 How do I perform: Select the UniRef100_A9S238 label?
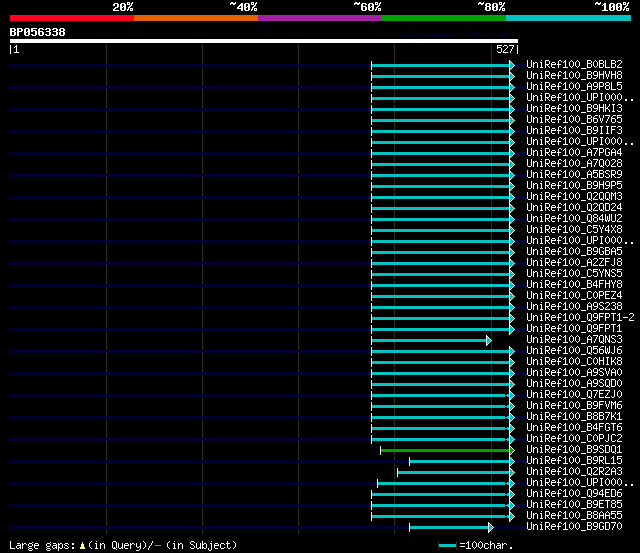pyautogui.click(x=574, y=306)
